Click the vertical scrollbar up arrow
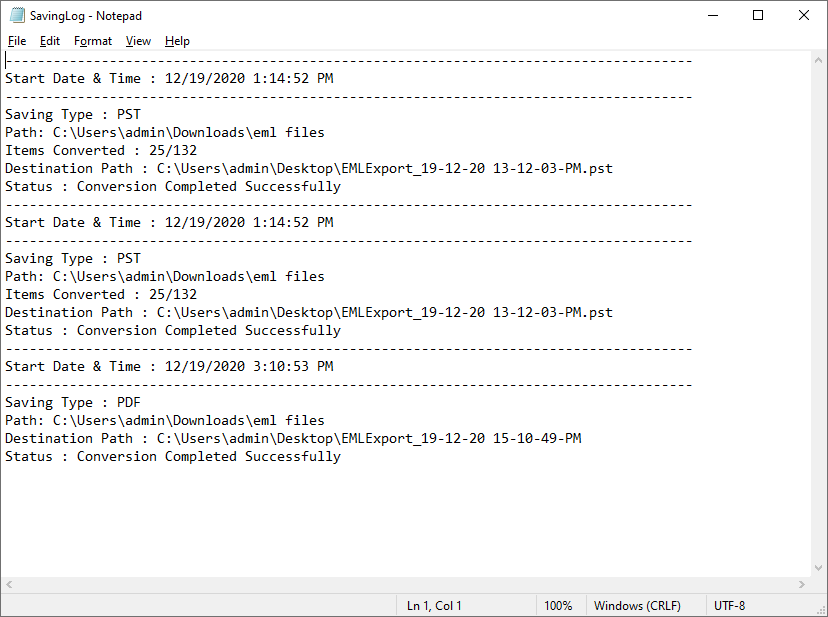 tap(818, 60)
